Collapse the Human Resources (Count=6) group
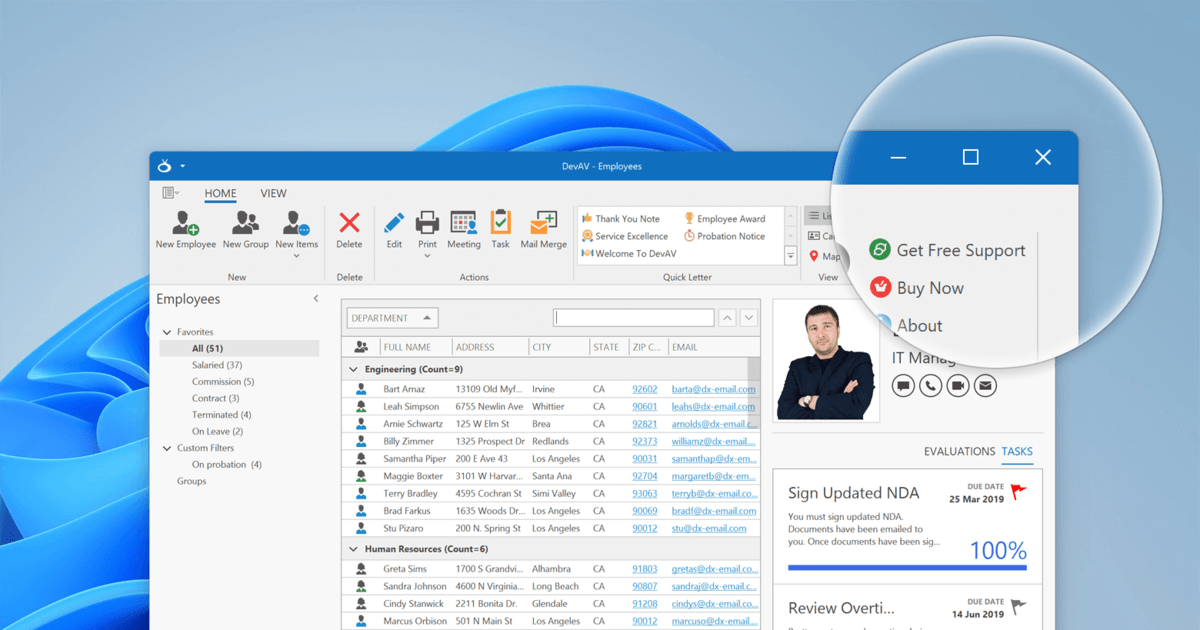This screenshot has height=630, width=1200. point(353,549)
